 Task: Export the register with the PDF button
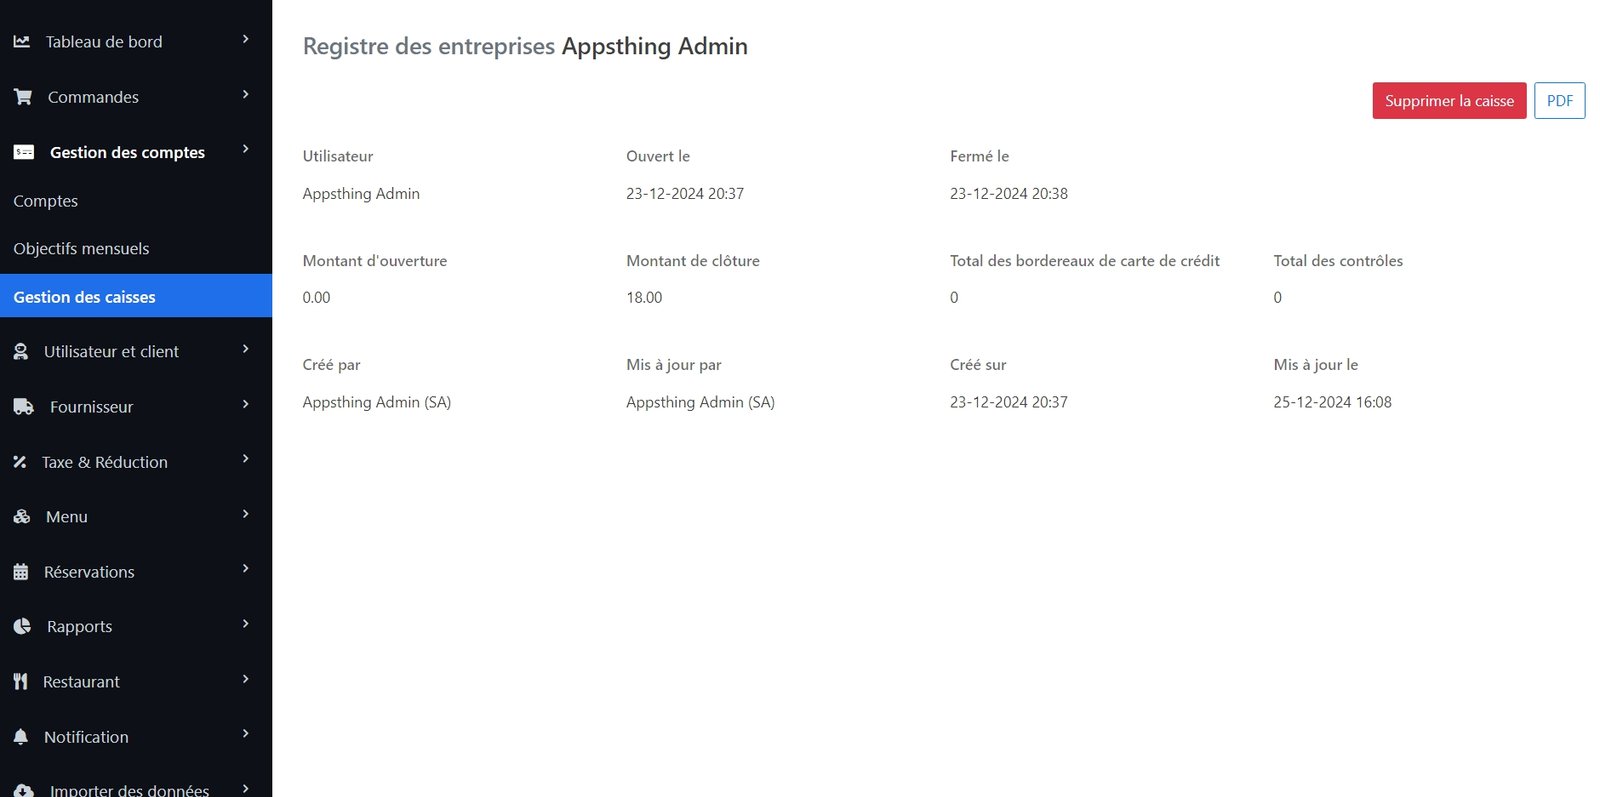[x=1559, y=101]
